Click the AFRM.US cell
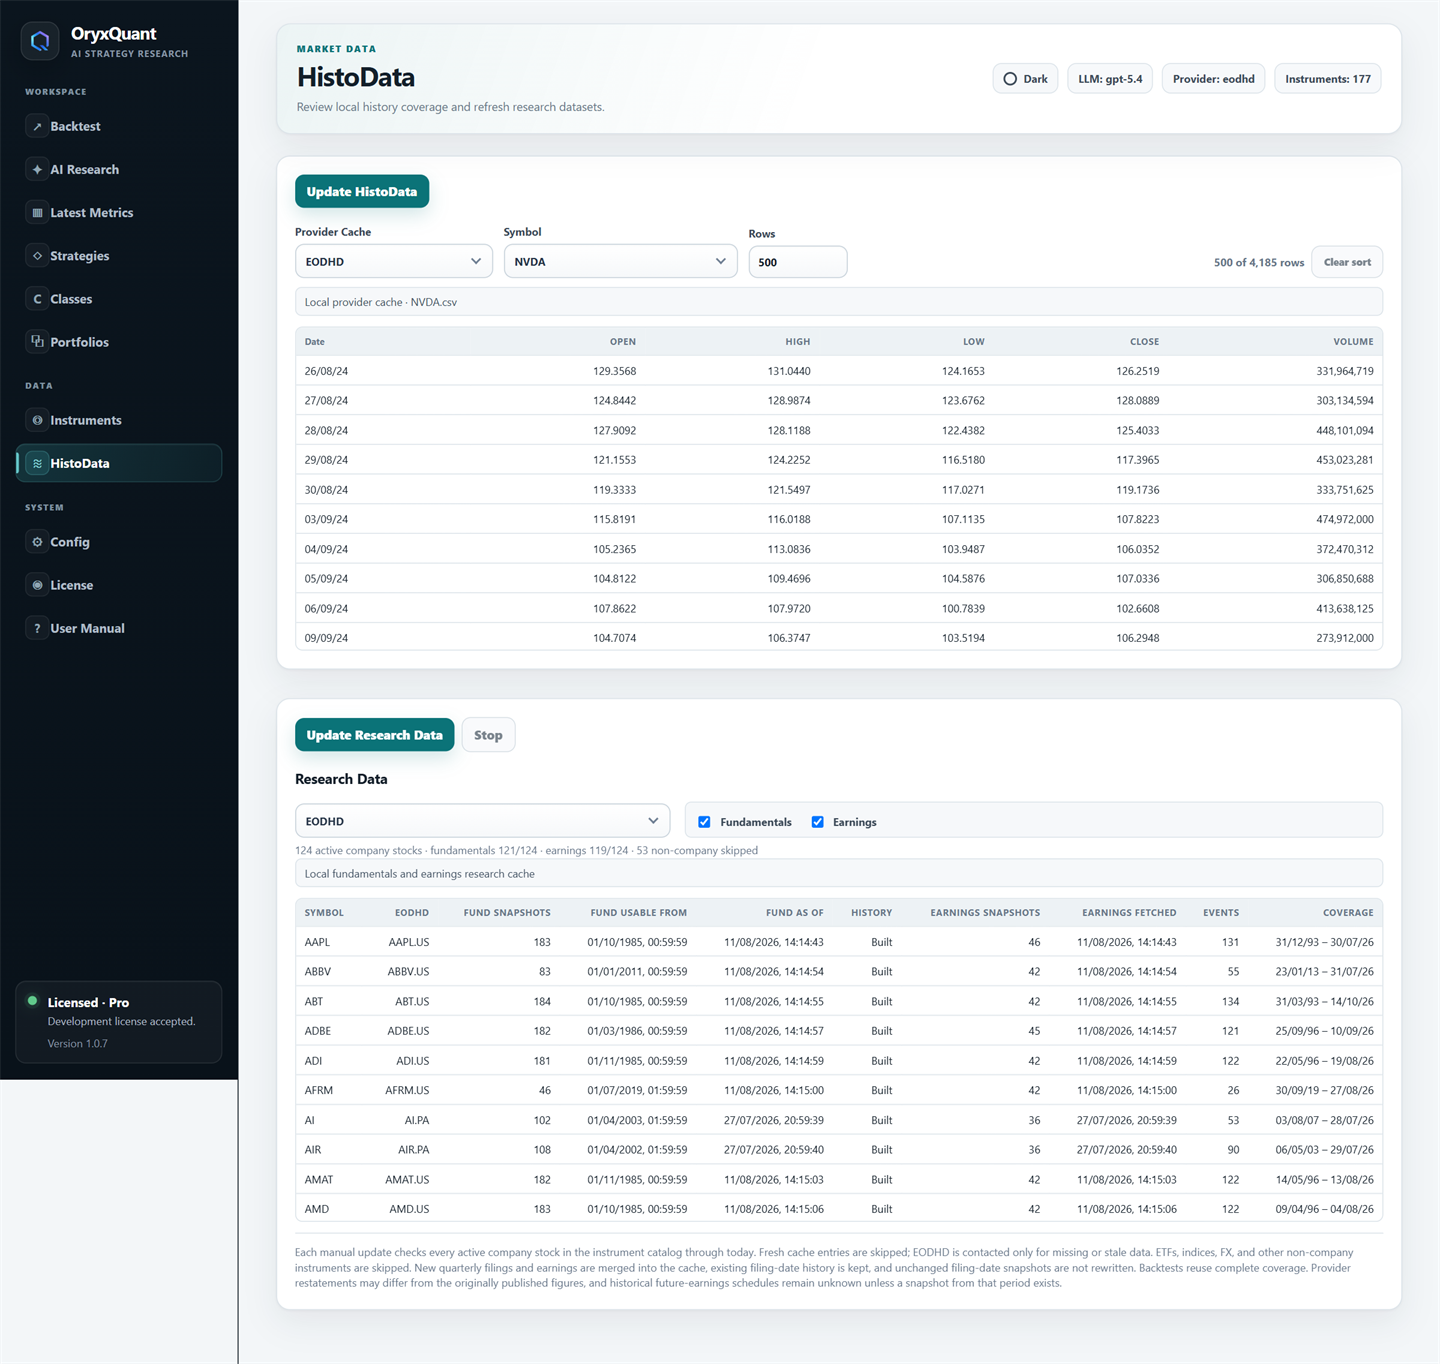This screenshot has height=1364, width=1440. (407, 1091)
